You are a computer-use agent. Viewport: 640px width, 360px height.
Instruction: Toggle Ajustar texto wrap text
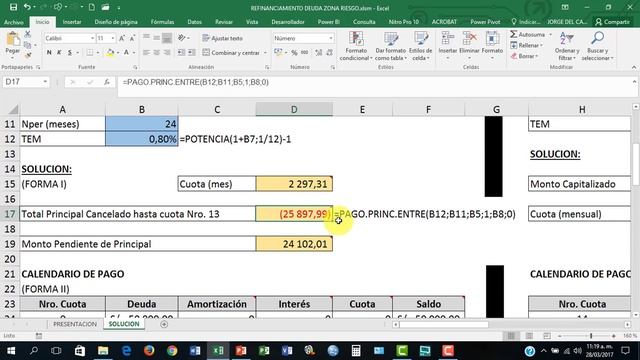(x=222, y=38)
